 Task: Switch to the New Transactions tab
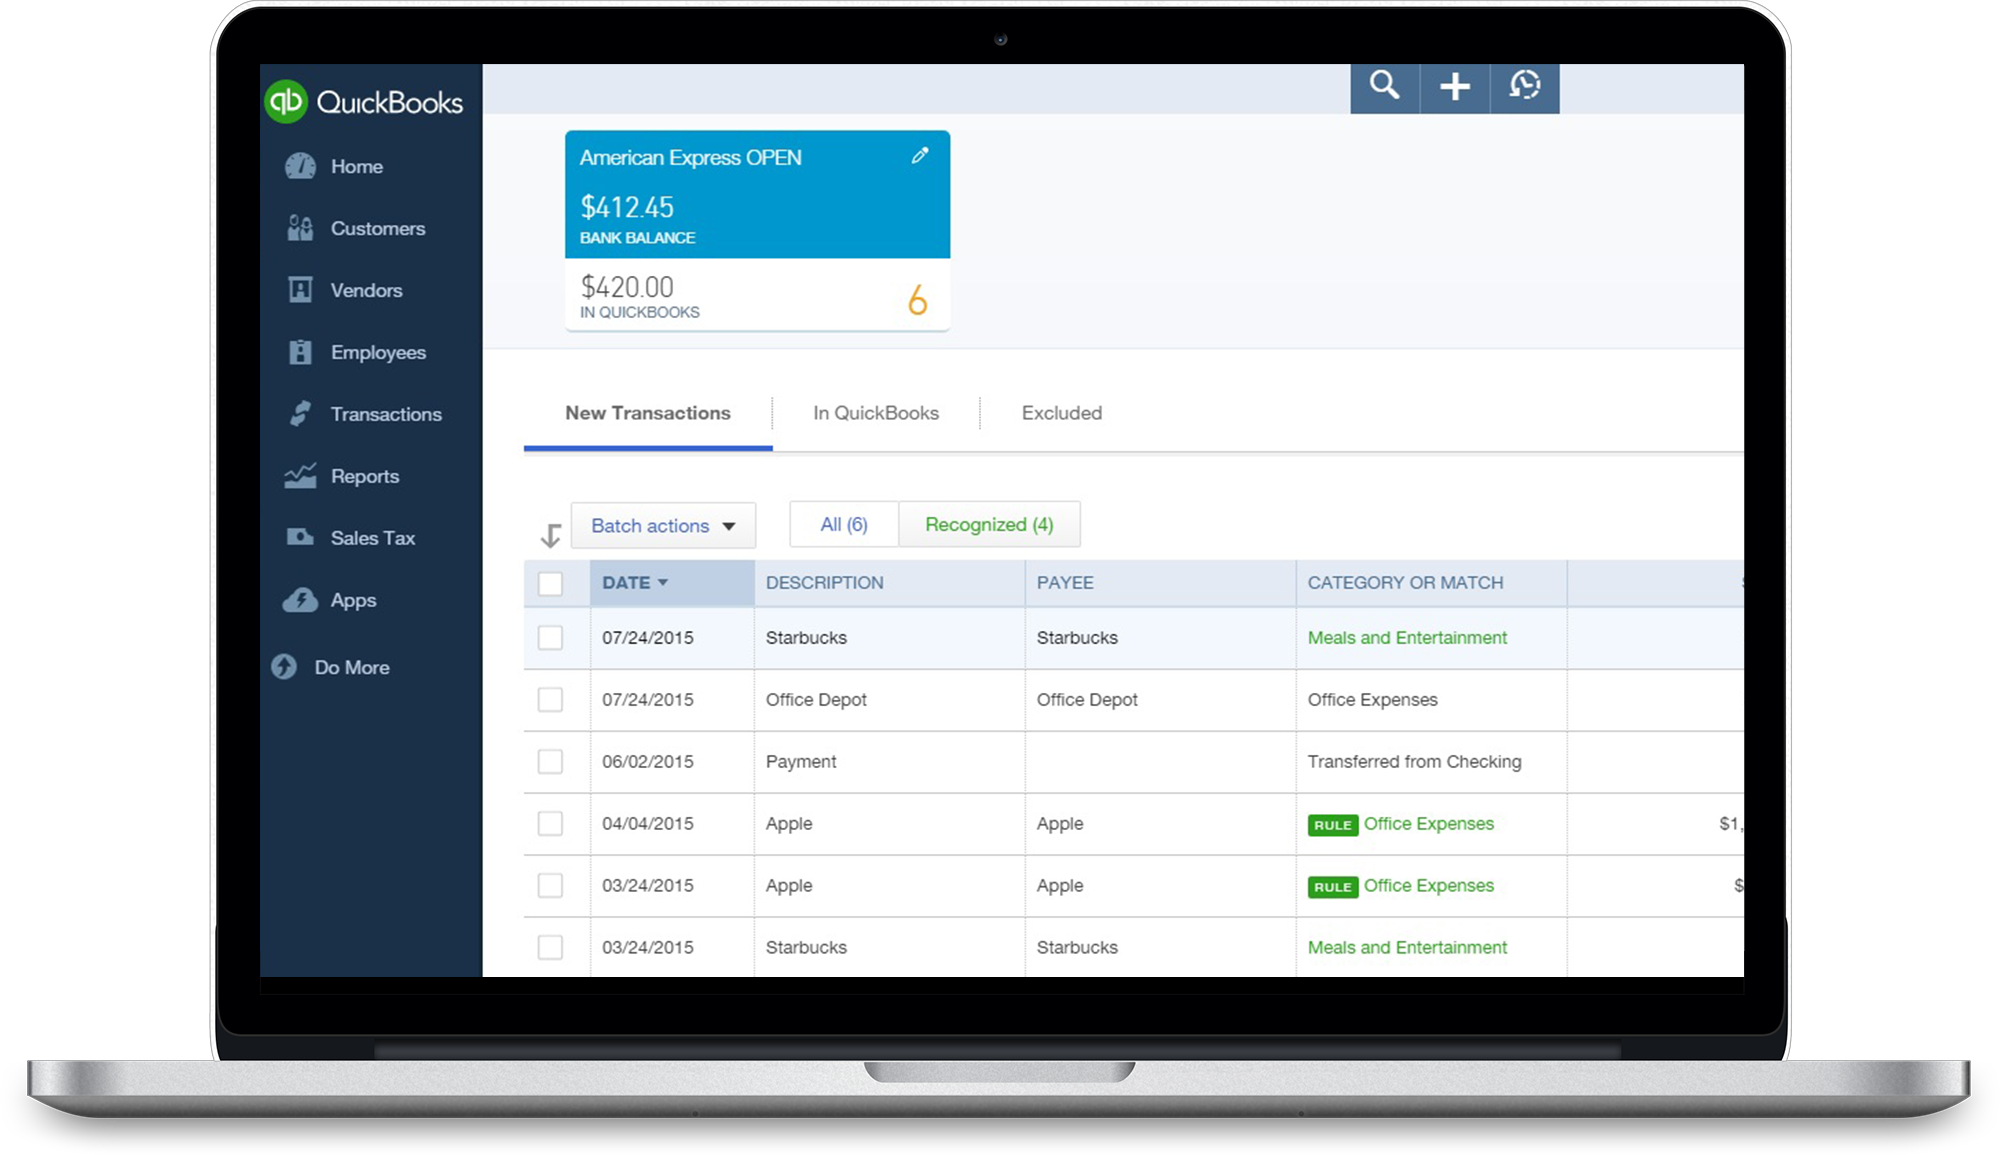(x=648, y=413)
